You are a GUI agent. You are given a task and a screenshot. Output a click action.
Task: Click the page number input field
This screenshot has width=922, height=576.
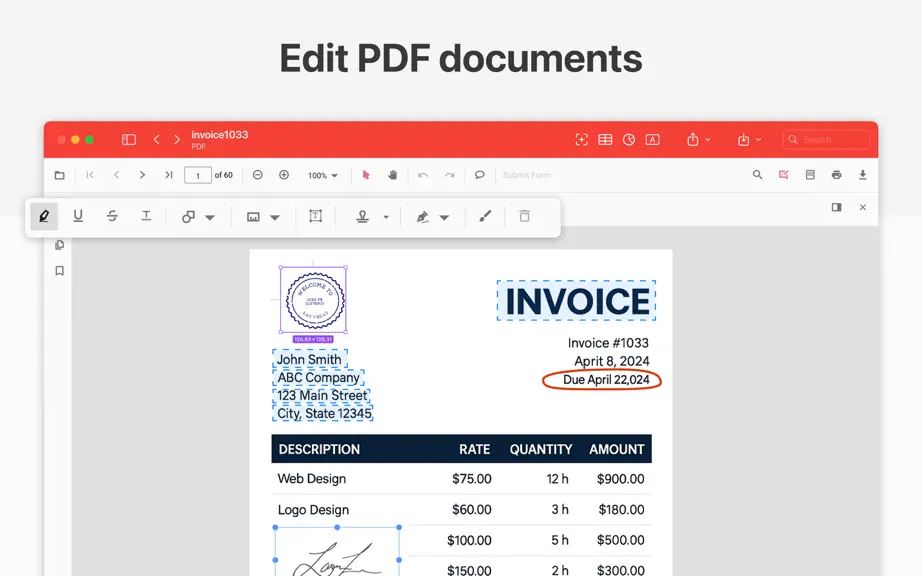pyautogui.click(x=198, y=175)
